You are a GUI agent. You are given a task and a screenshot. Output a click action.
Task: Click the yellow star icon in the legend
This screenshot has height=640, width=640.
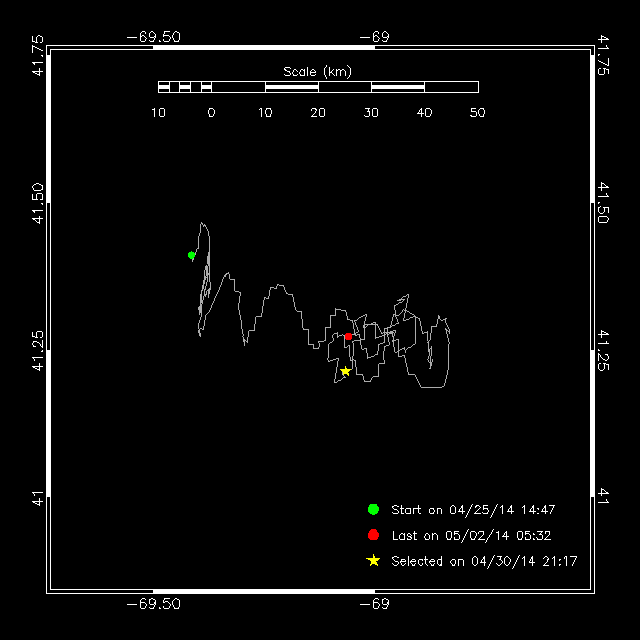[x=373, y=561]
